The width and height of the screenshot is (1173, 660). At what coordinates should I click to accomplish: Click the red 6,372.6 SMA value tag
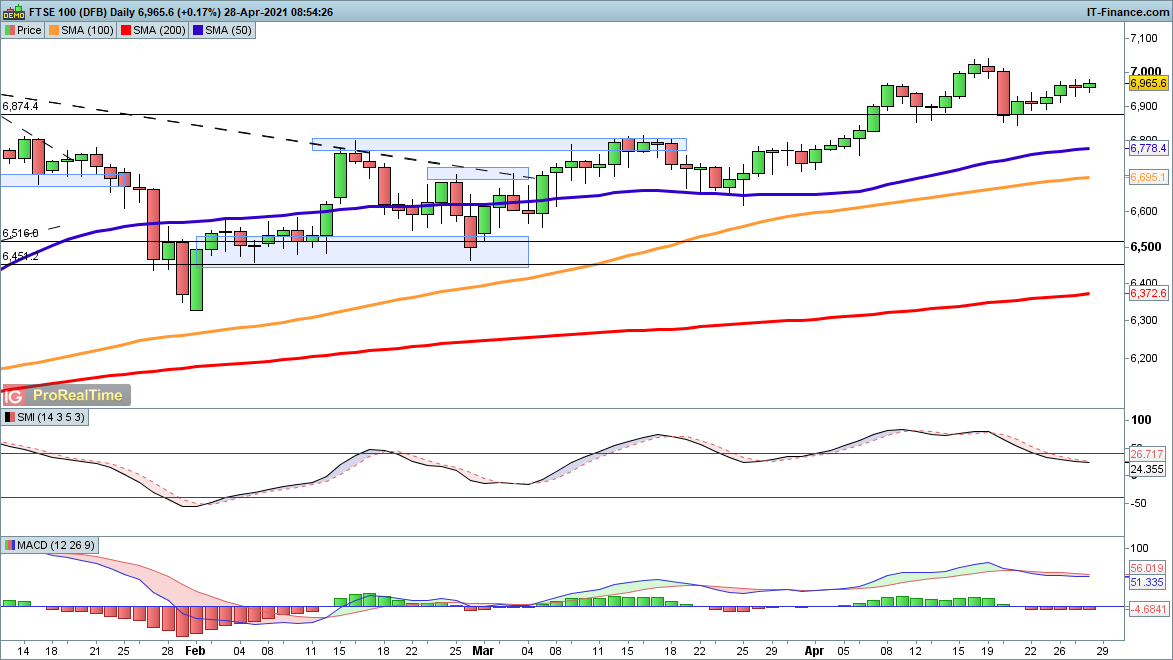[x=1148, y=294]
